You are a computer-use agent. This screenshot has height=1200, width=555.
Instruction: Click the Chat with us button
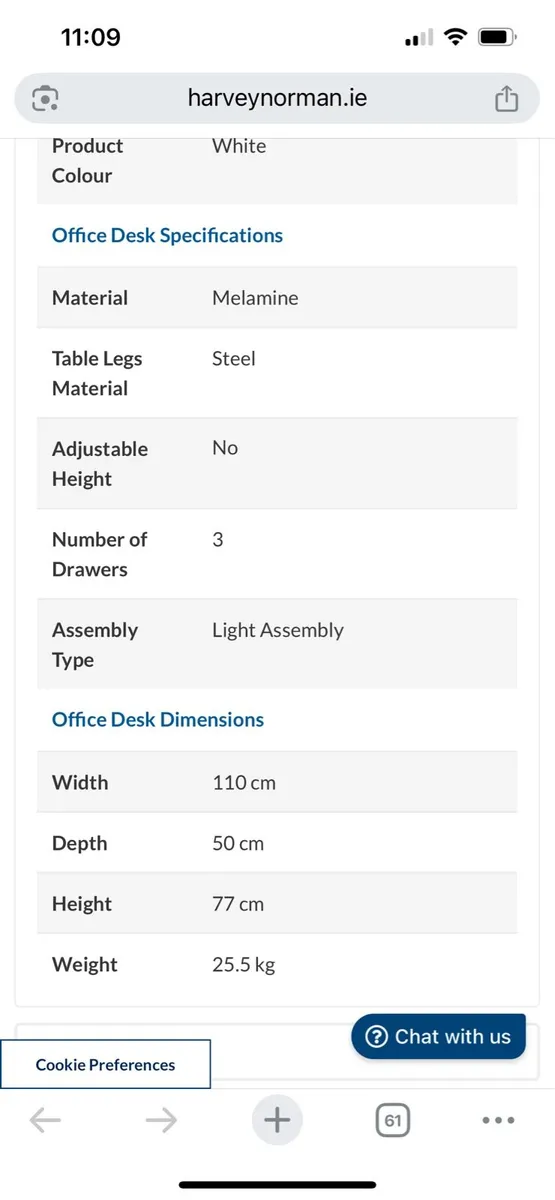coord(438,1036)
